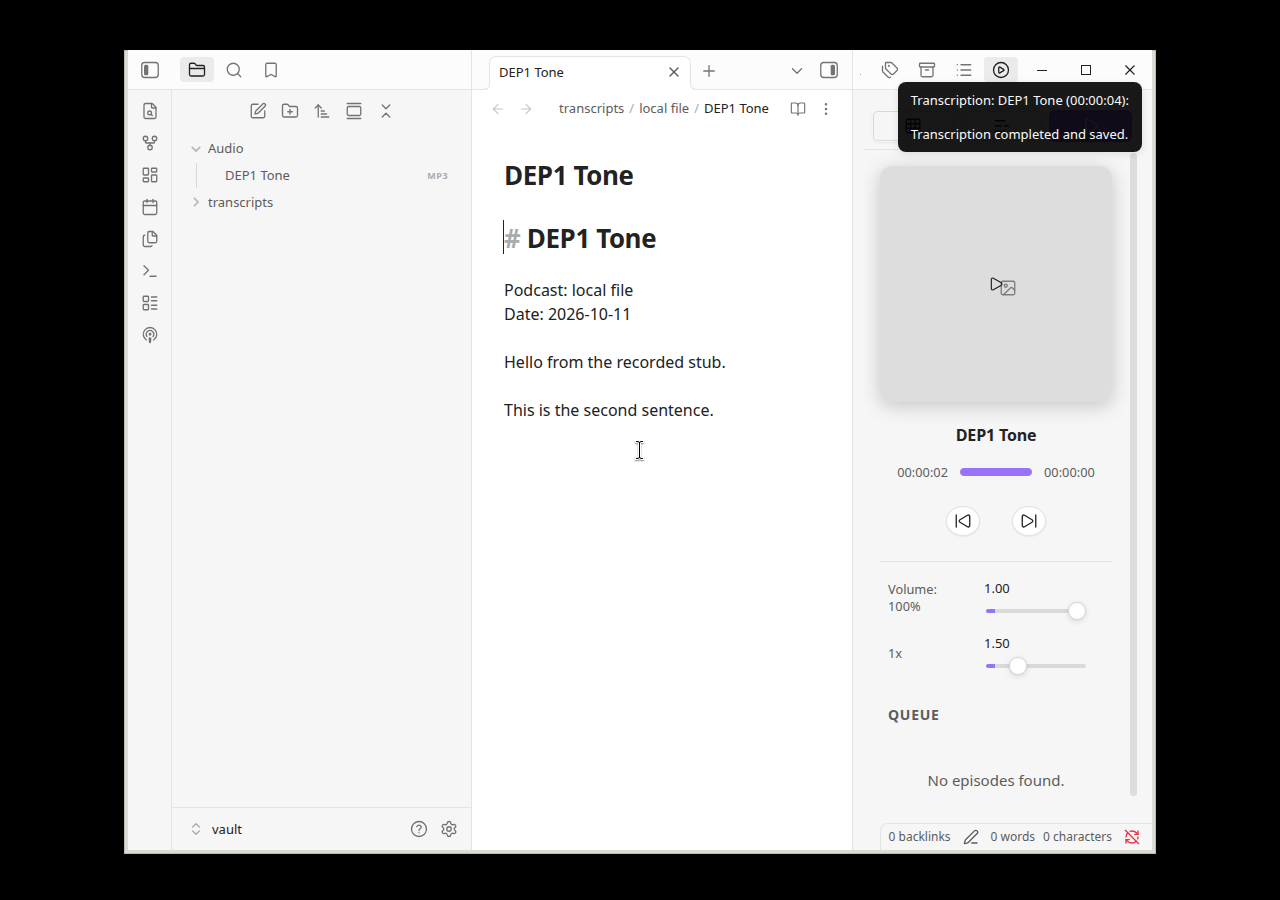Open the quick switcher ribbon icon
Screen dimensions: 1280x900
[x=150, y=111]
